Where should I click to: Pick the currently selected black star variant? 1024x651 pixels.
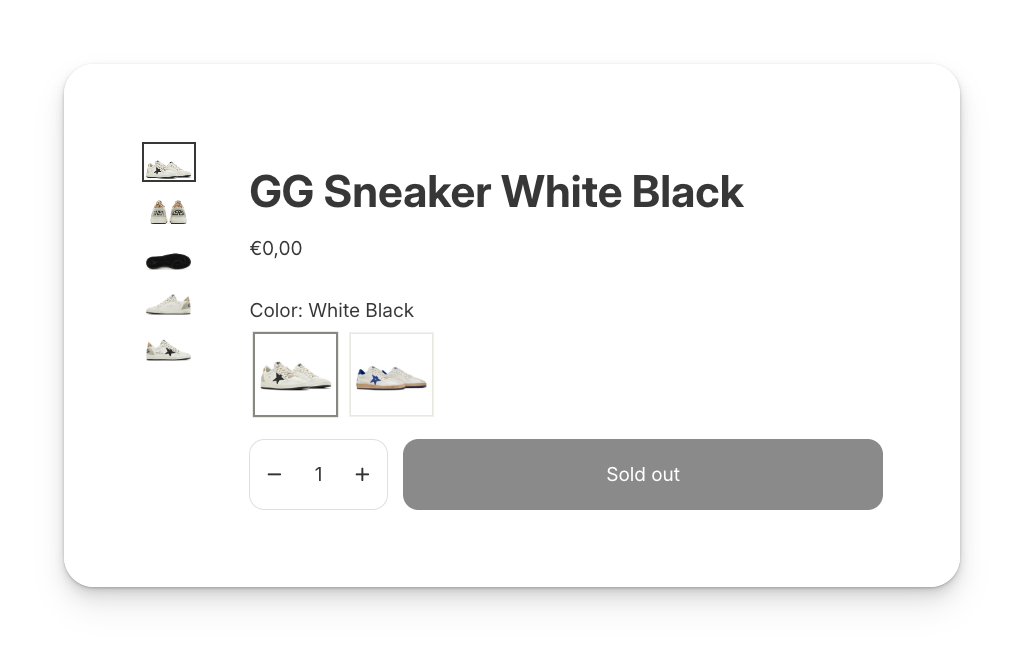tap(295, 374)
